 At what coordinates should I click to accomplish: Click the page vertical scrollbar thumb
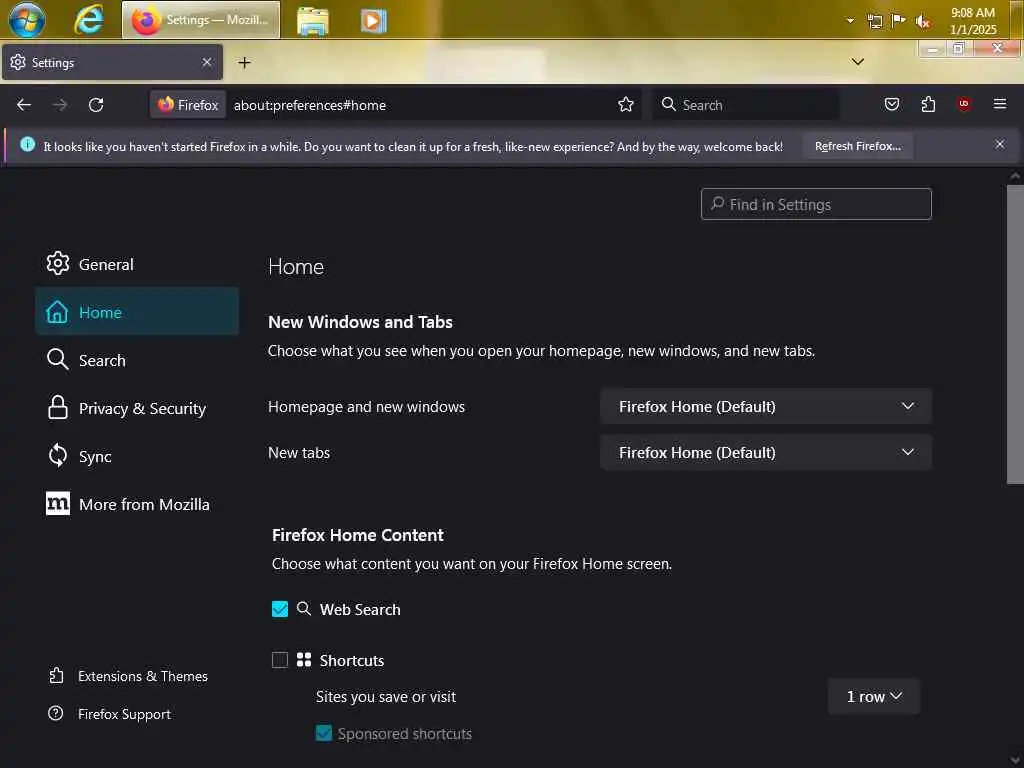1015,334
